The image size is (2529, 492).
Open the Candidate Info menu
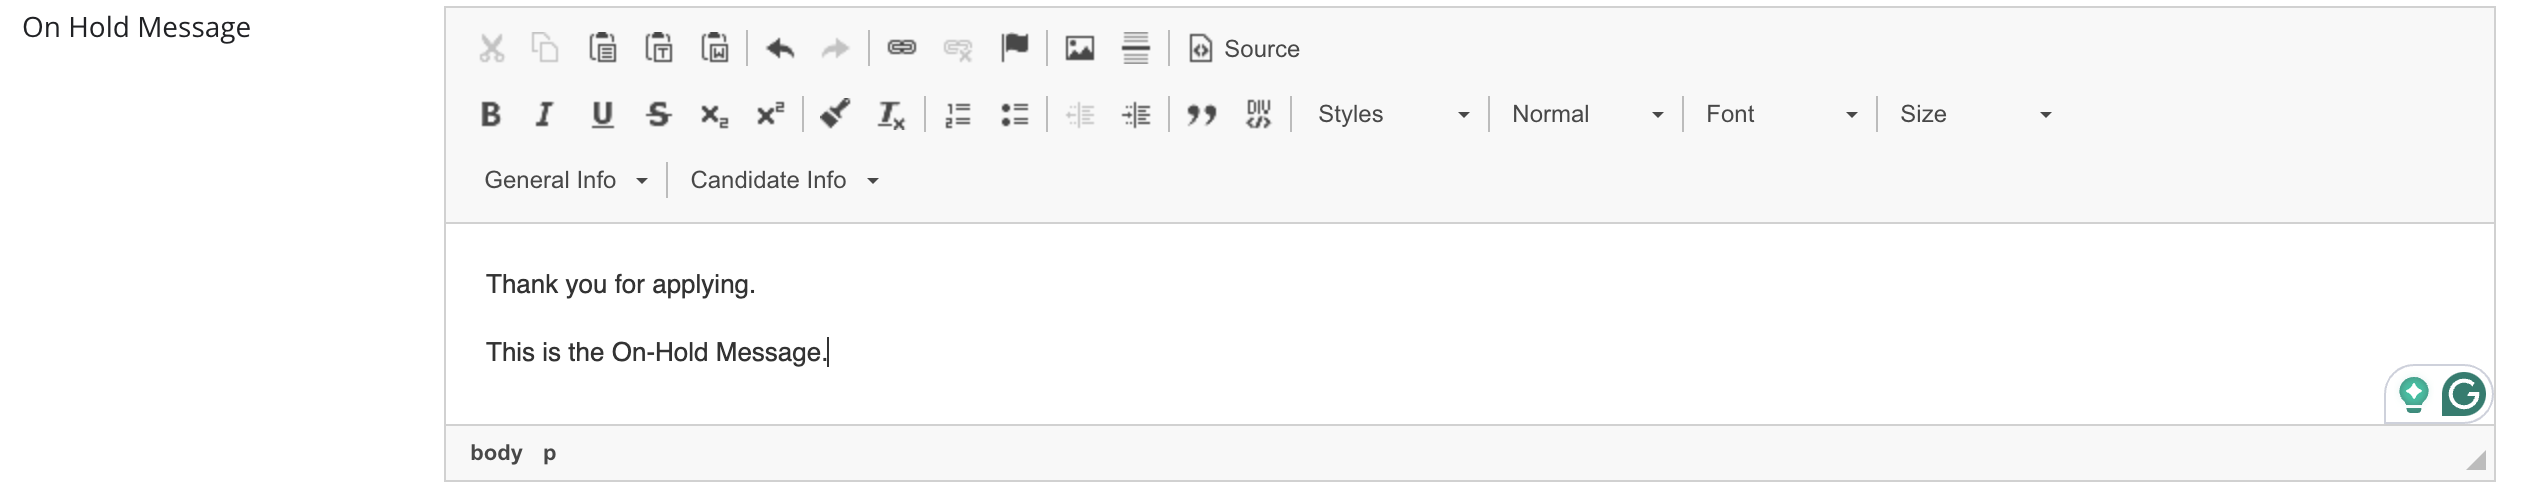pyautogui.click(x=784, y=180)
